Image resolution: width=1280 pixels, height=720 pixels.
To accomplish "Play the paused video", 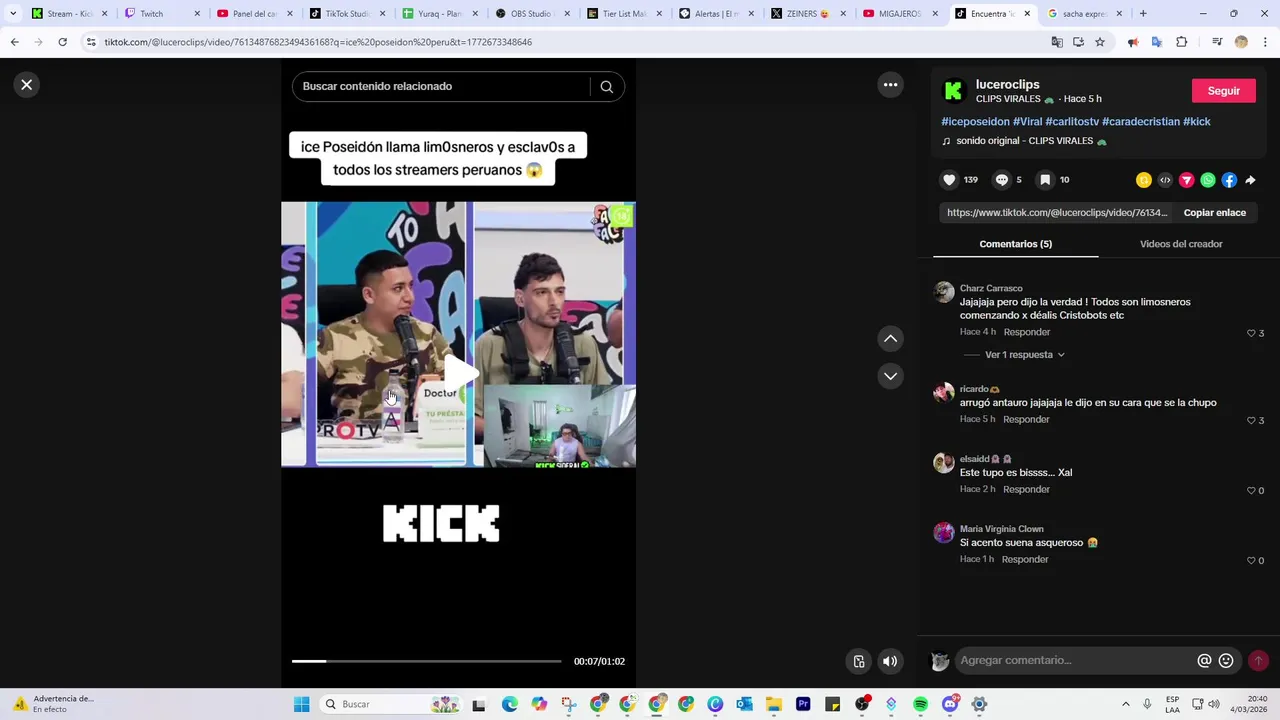I will 459,372.
